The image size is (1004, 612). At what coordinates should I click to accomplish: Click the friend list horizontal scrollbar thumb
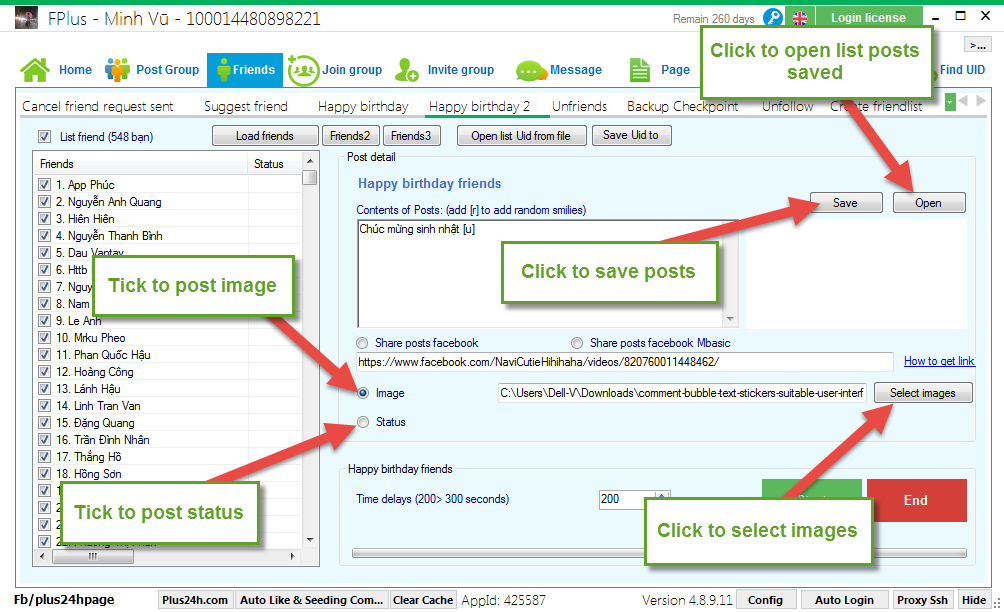[x=93, y=556]
